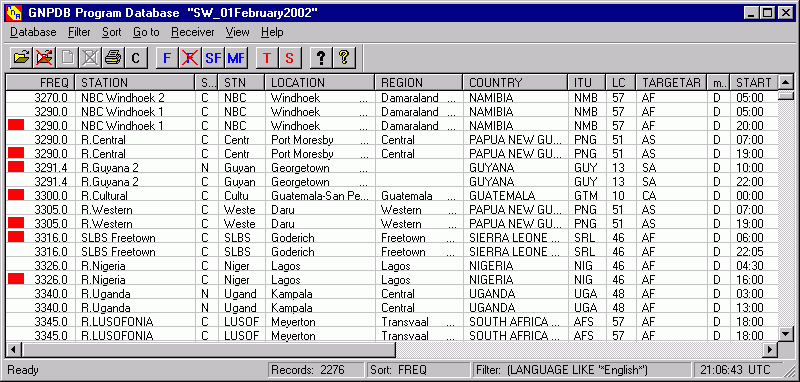Click the LC column header
This screenshot has width=800, height=382.
point(620,82)
